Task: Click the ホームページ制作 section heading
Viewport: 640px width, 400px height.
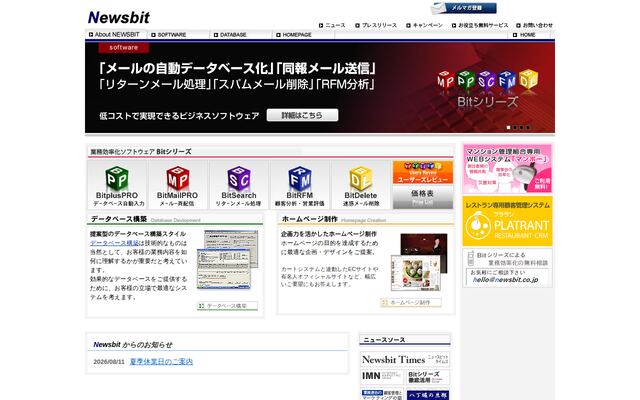Action: pos(310,219)
